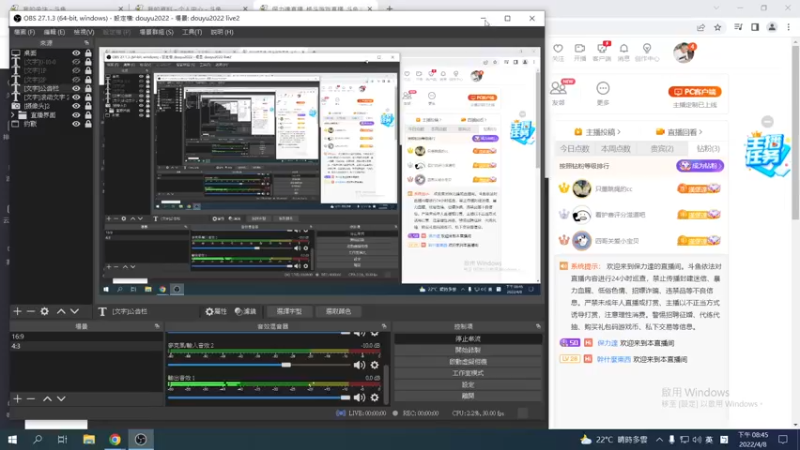Click 工作室模式 studio mode button

(467, 373)
